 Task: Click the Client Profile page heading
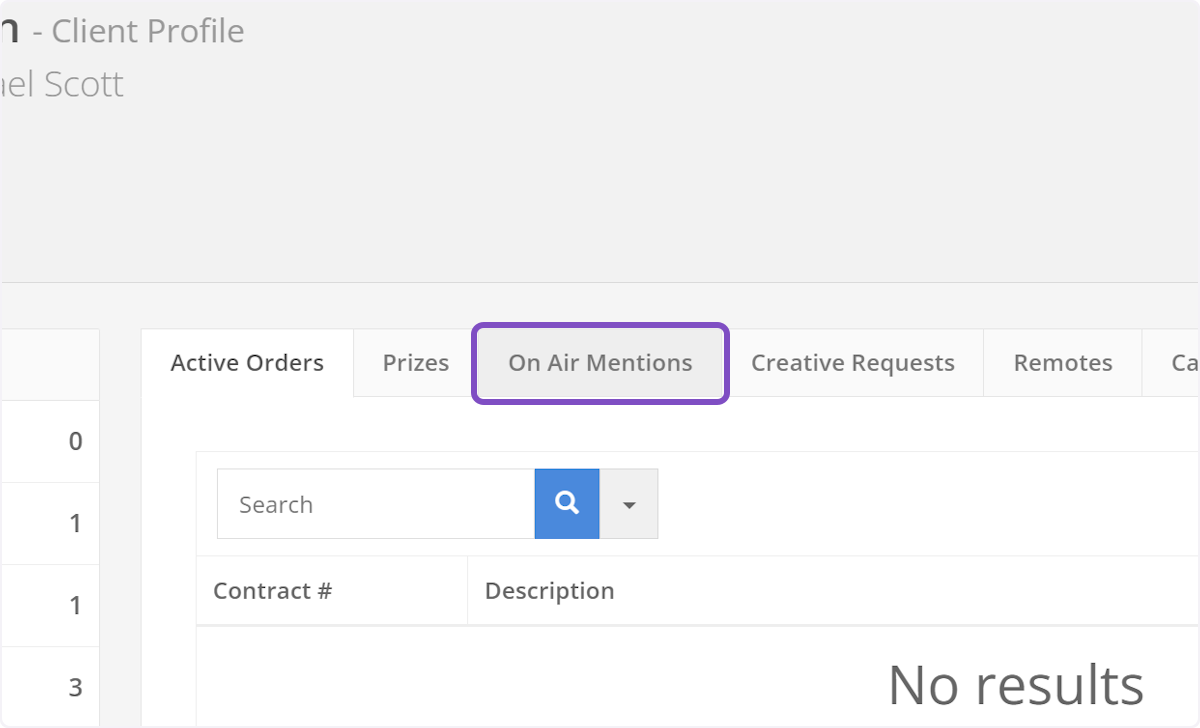pyautogui.click(x=146, y=31)
